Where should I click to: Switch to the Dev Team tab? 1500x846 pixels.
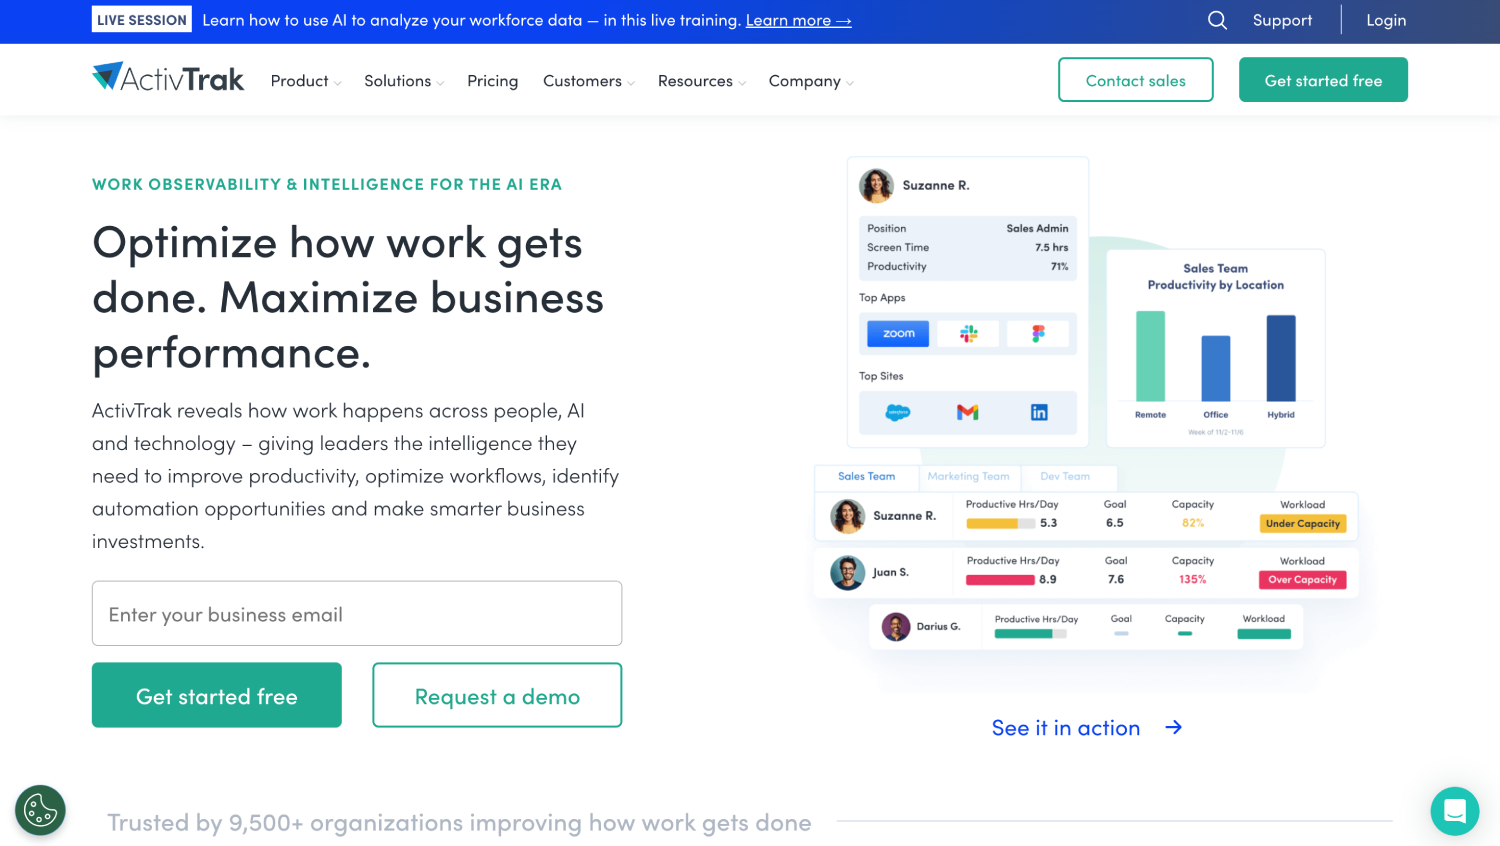[x=1065, y=477]
